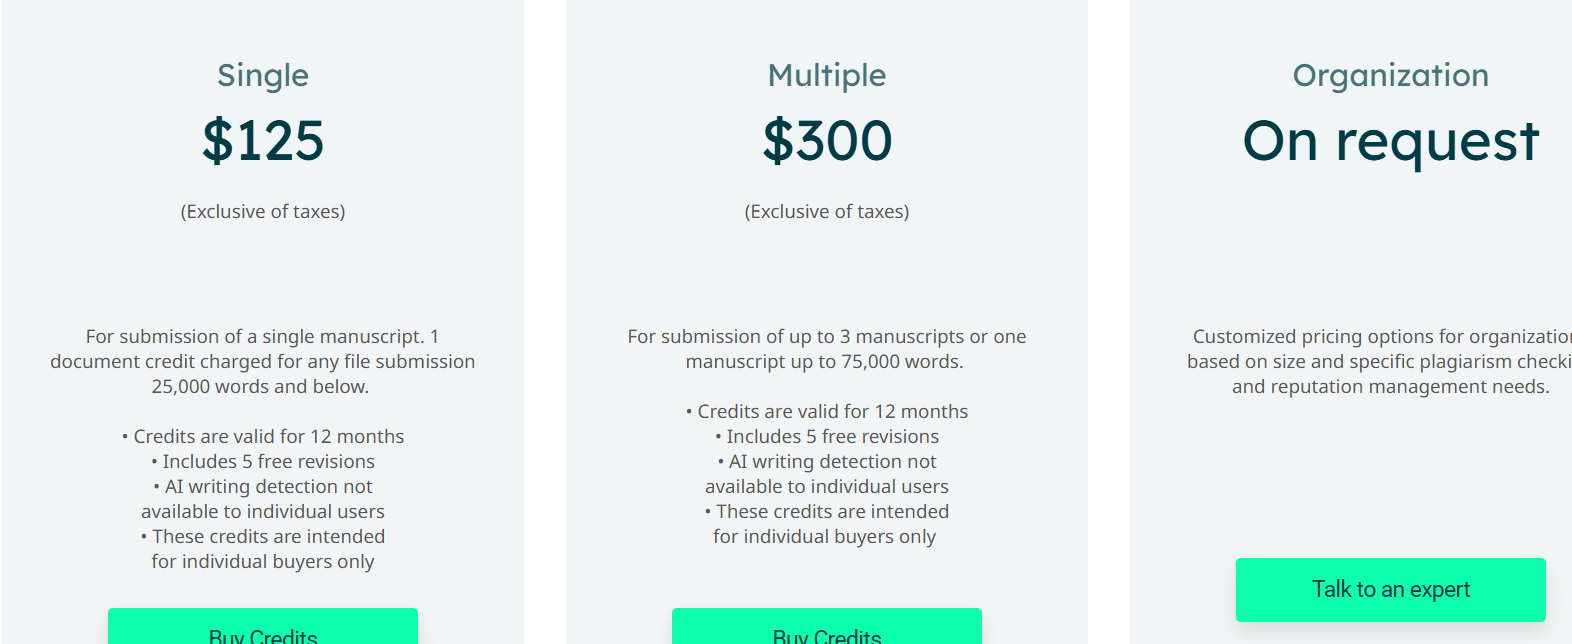1572x644 pixels.
Task: Click Single plan's AI writing detection bullet
Action: 263,499
